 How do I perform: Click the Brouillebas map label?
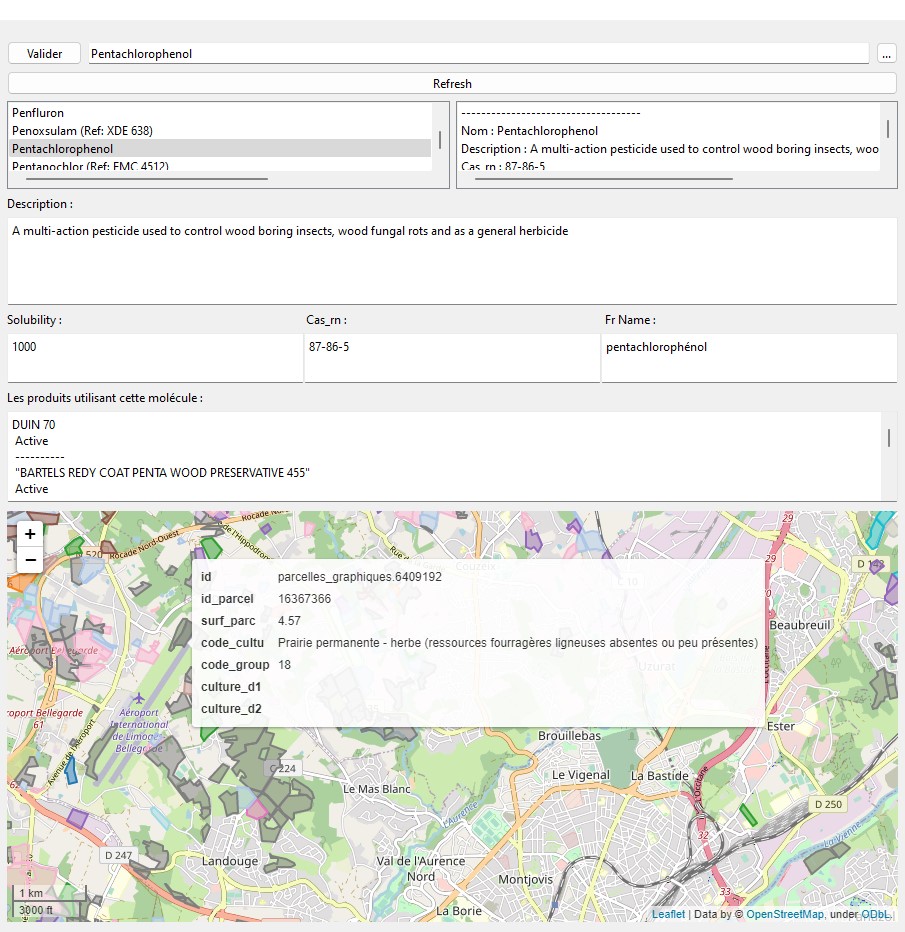click(x=569, y=735)
